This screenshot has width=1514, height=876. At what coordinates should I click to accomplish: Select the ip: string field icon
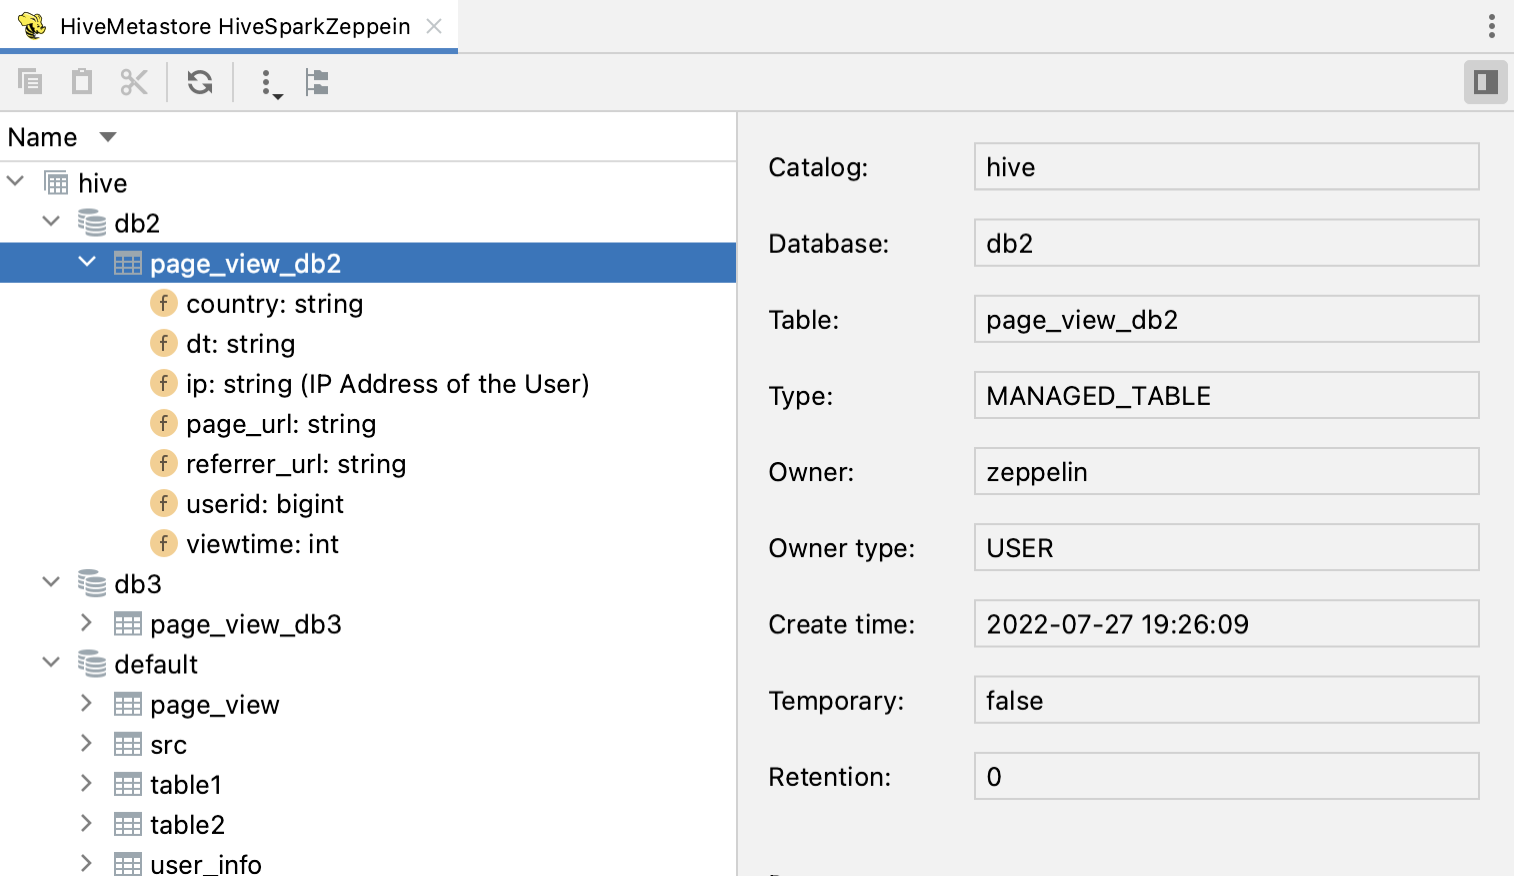coord(163,383)
